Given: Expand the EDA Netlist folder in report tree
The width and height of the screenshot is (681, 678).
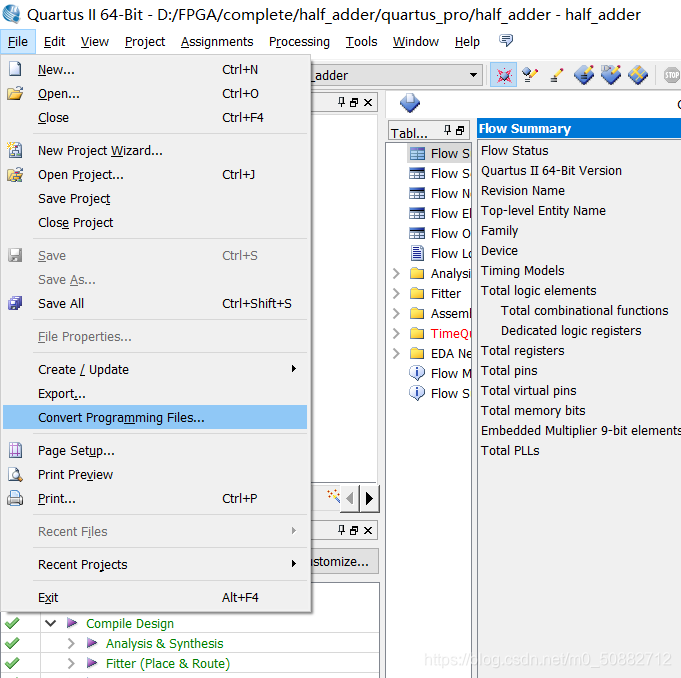Looking at the screenshot, I should (x=396, y=353).
